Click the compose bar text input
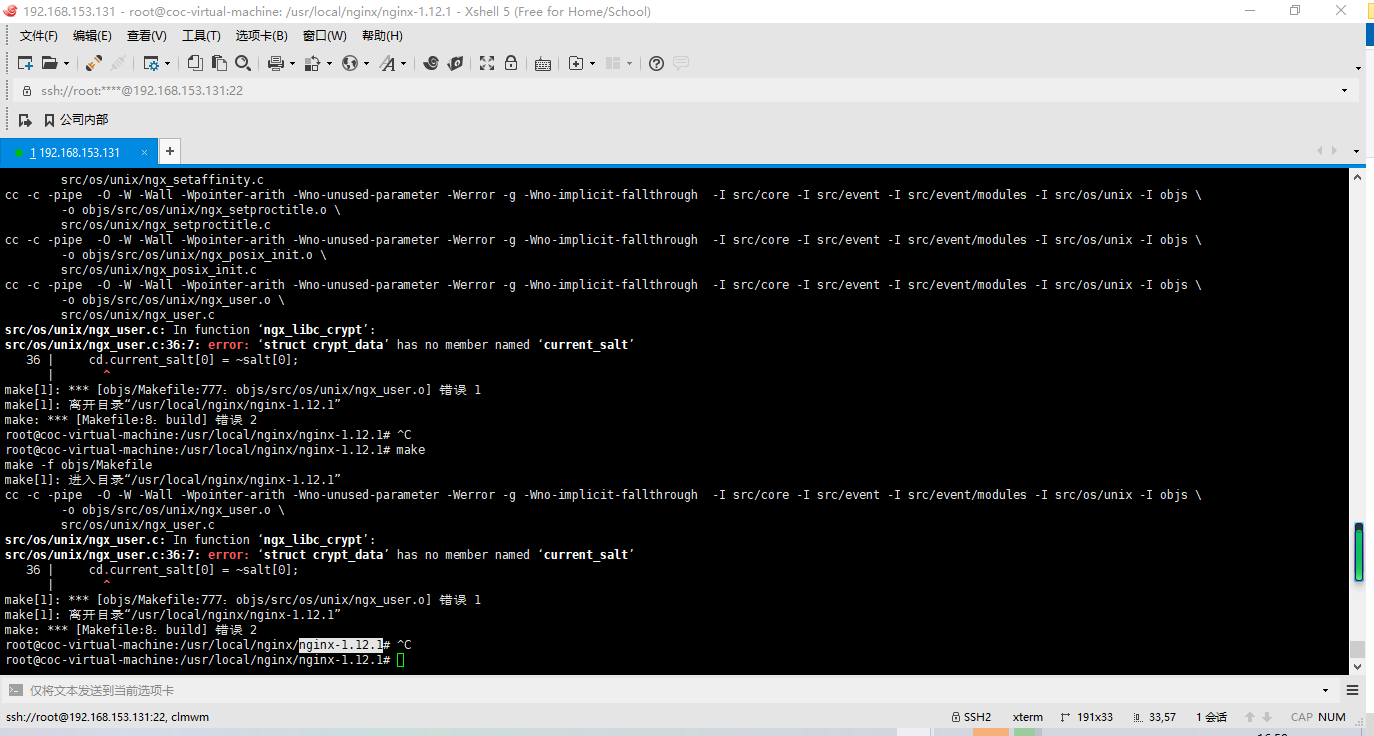Image resolution: width=1374 pixels, height=736 pixels. (670, 690)
